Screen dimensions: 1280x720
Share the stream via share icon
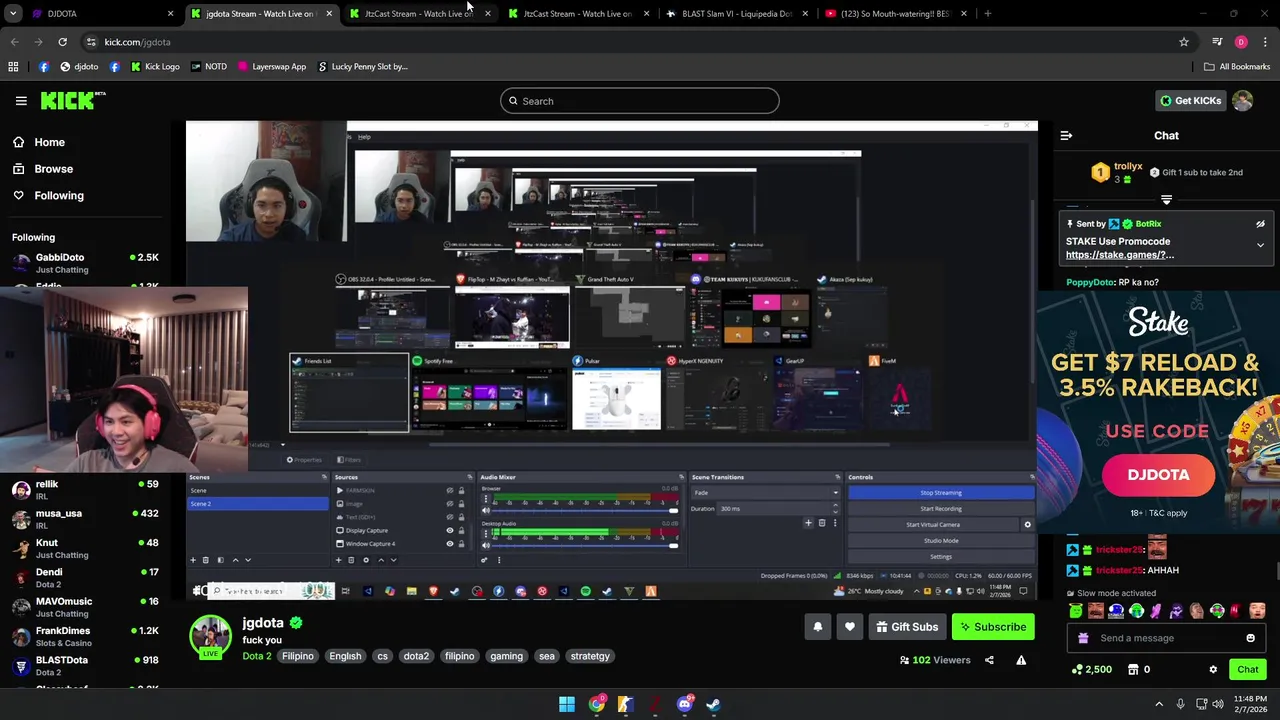point(989,660)
